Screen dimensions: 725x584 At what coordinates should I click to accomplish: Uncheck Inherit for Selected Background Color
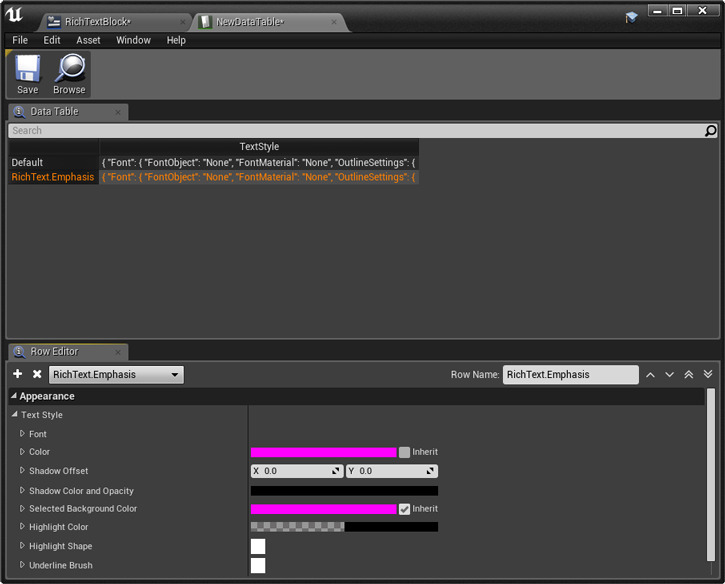404,509
